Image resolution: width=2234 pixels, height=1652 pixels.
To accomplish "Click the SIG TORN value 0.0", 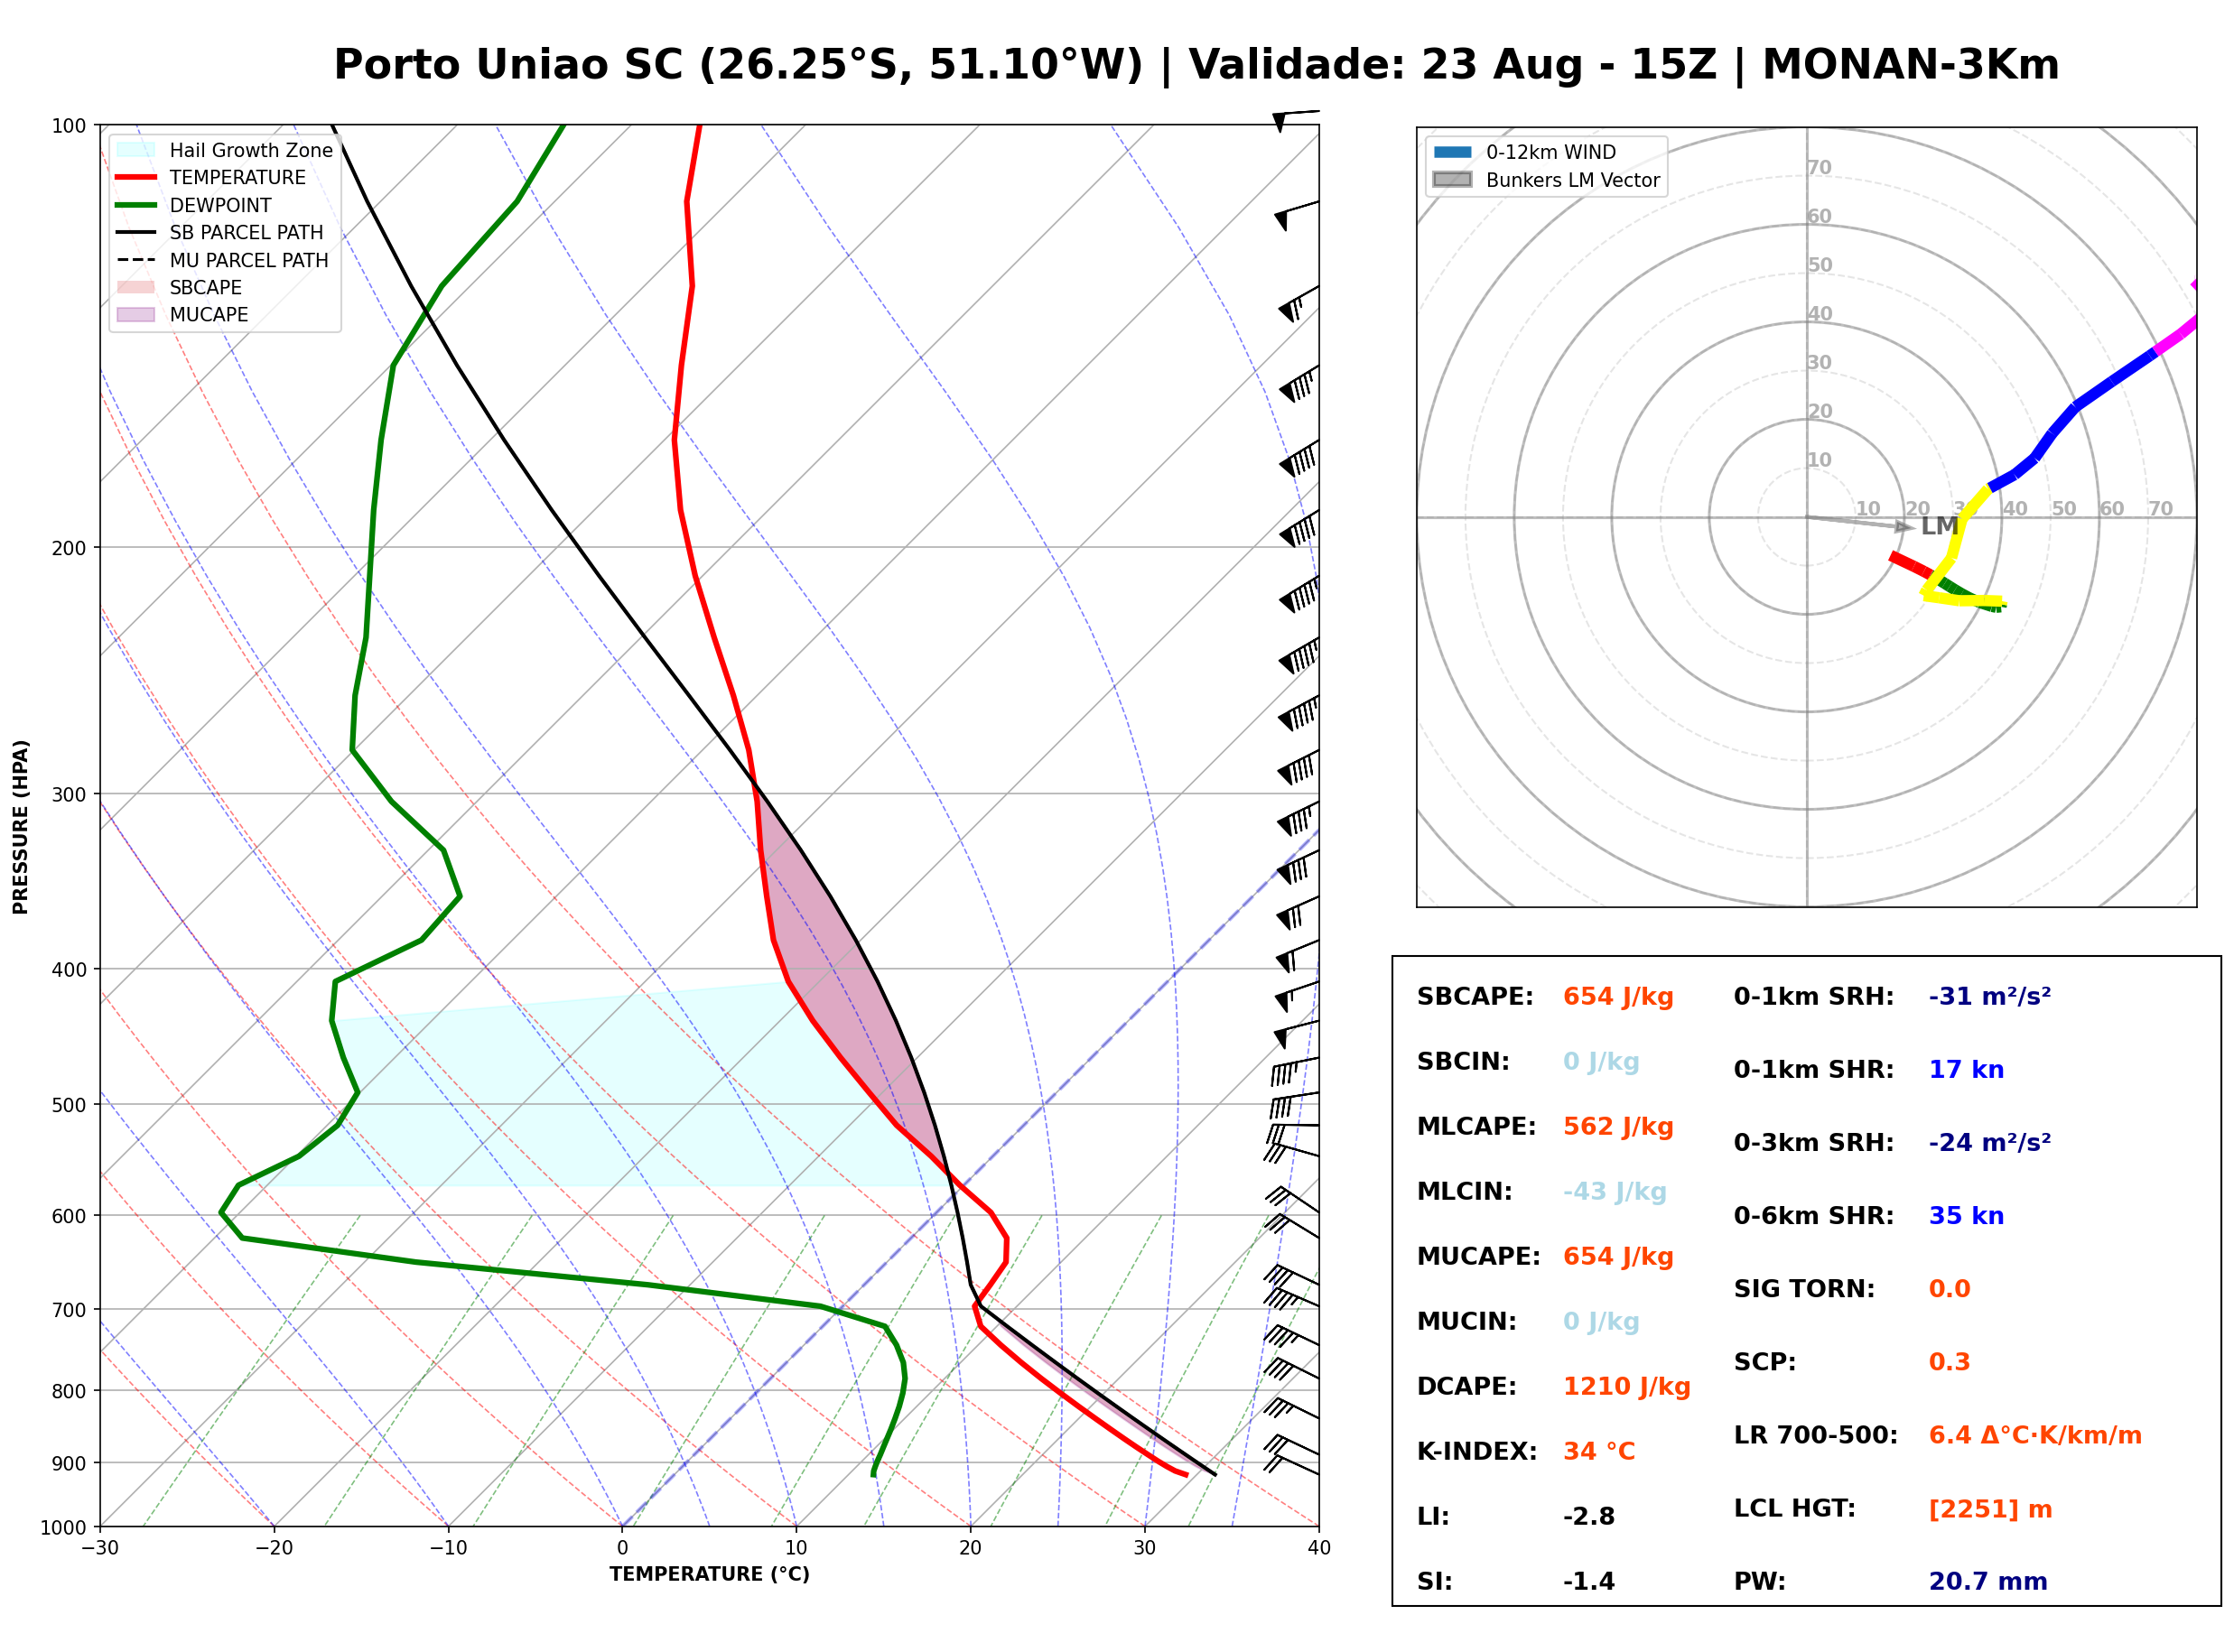I will [1951, 1289].
